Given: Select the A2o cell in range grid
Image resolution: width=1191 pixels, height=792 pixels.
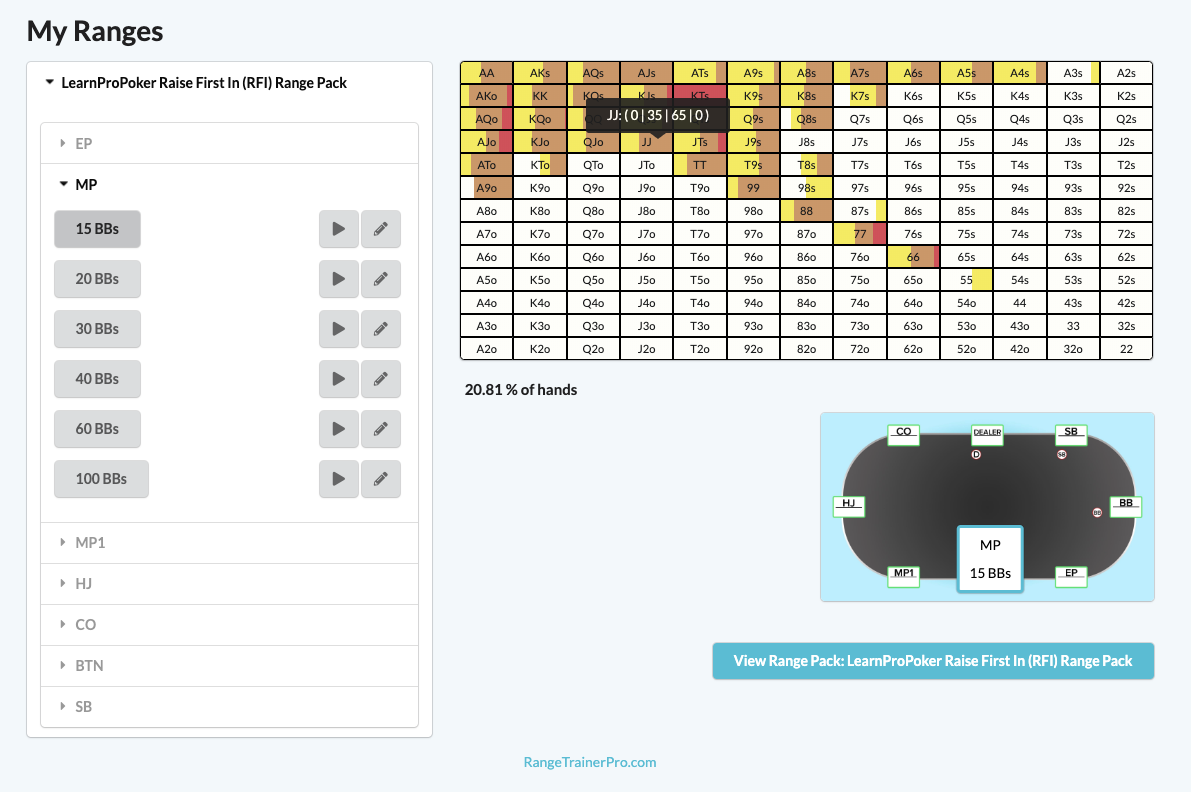Looking at the screenshot, I should tap(487, 349).
